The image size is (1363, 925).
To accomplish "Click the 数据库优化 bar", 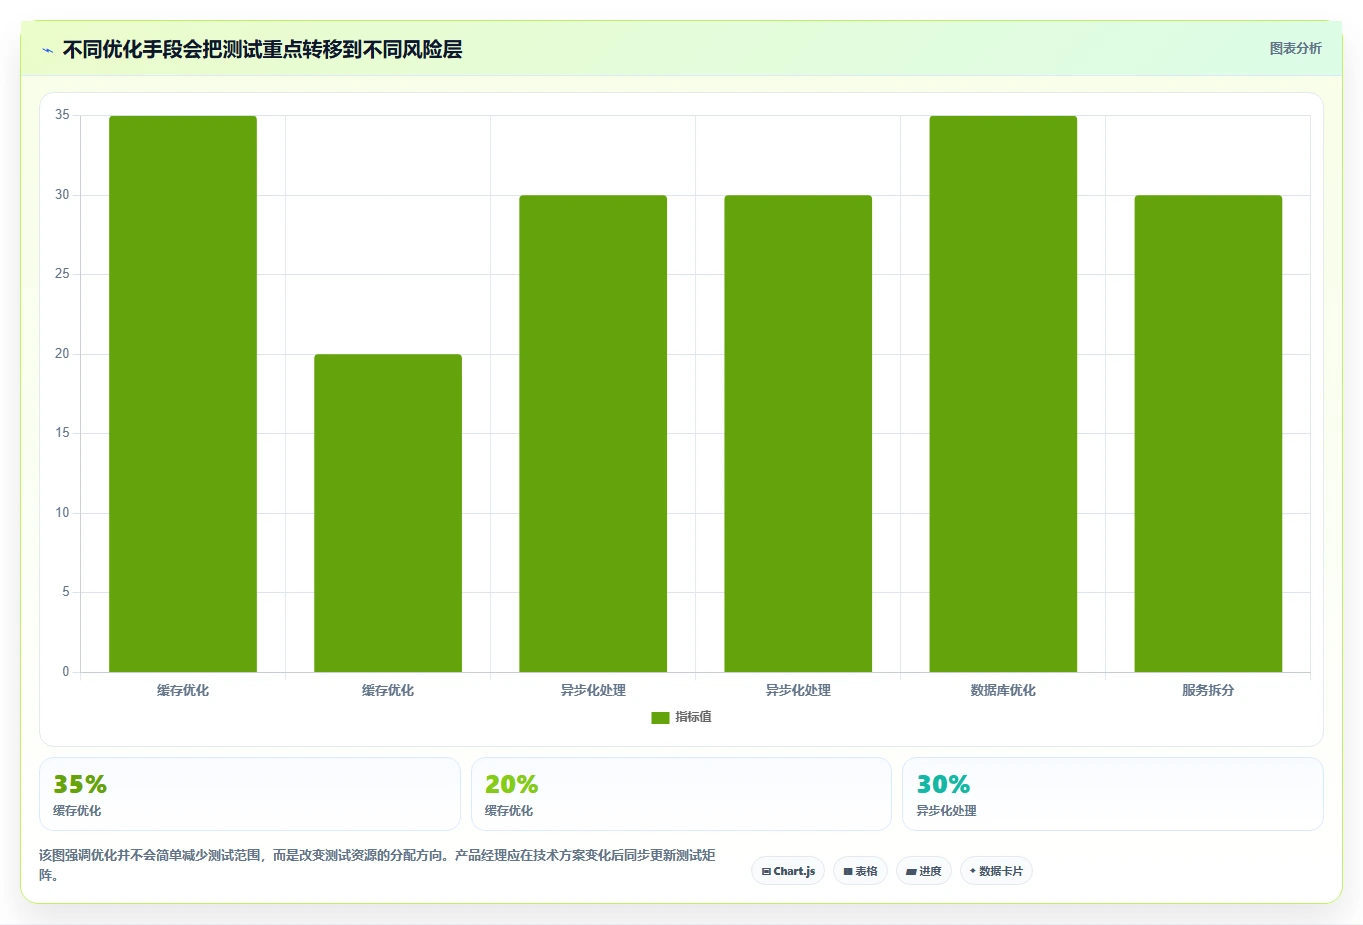I will click(x=1003, y=394).
